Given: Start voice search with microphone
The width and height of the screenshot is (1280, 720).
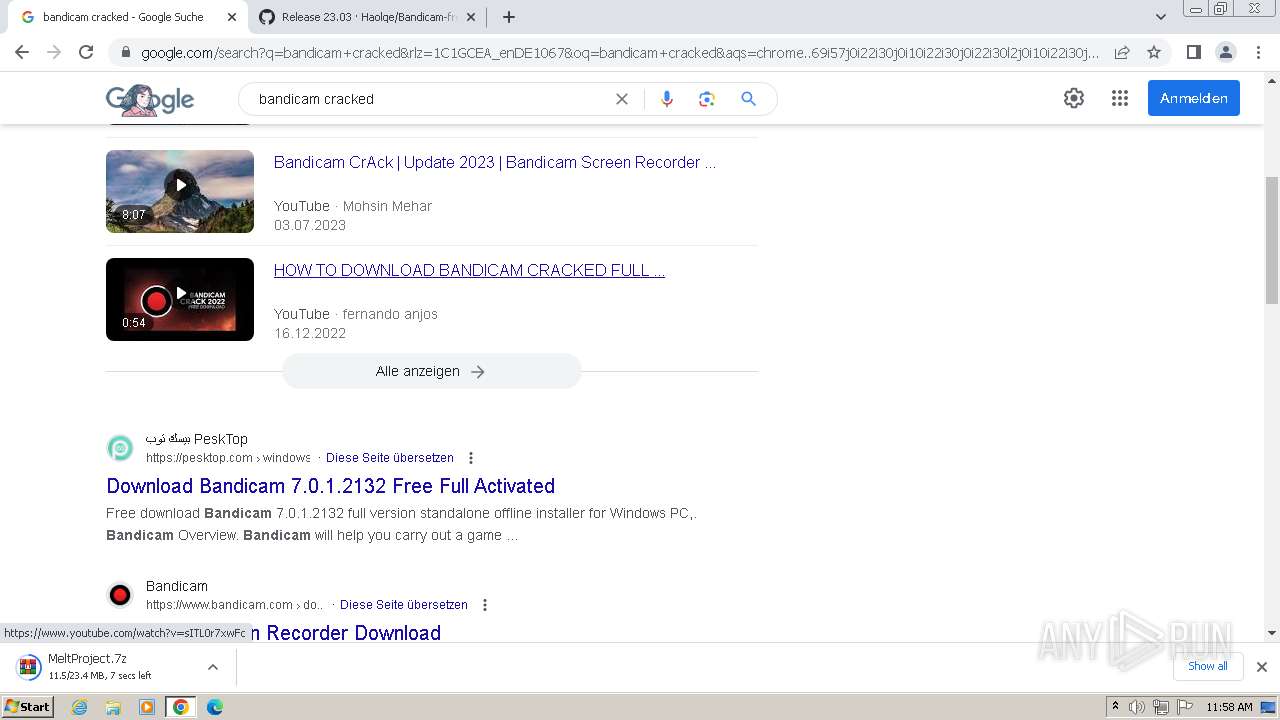Looking at the screenshot, I should tap(667, 99).
